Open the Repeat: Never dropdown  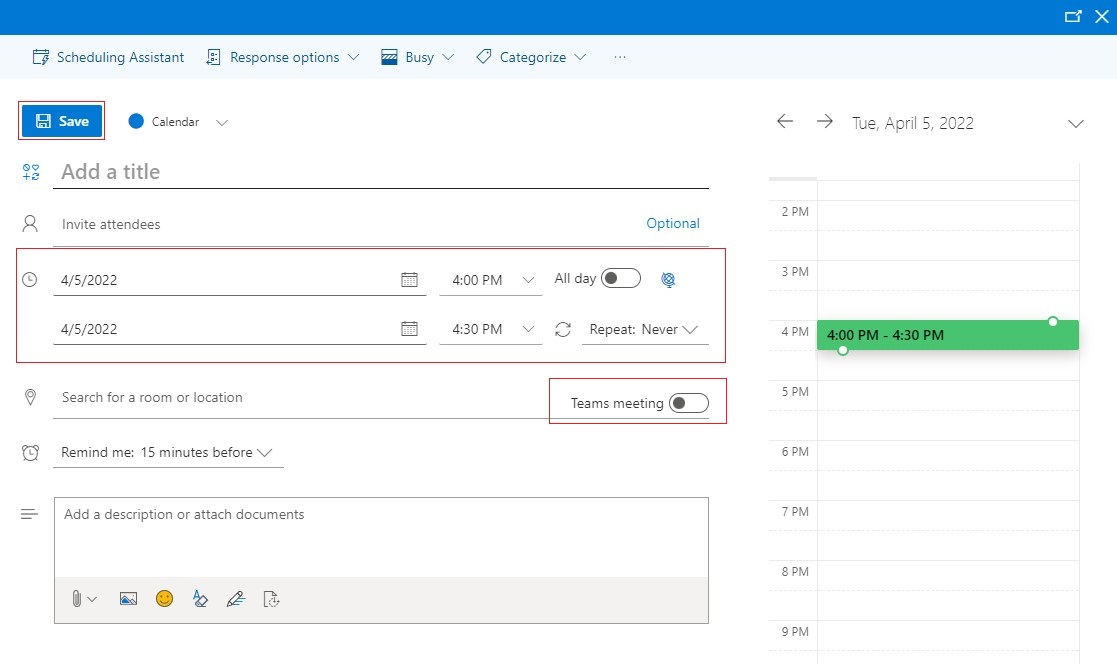pos(644,329)
